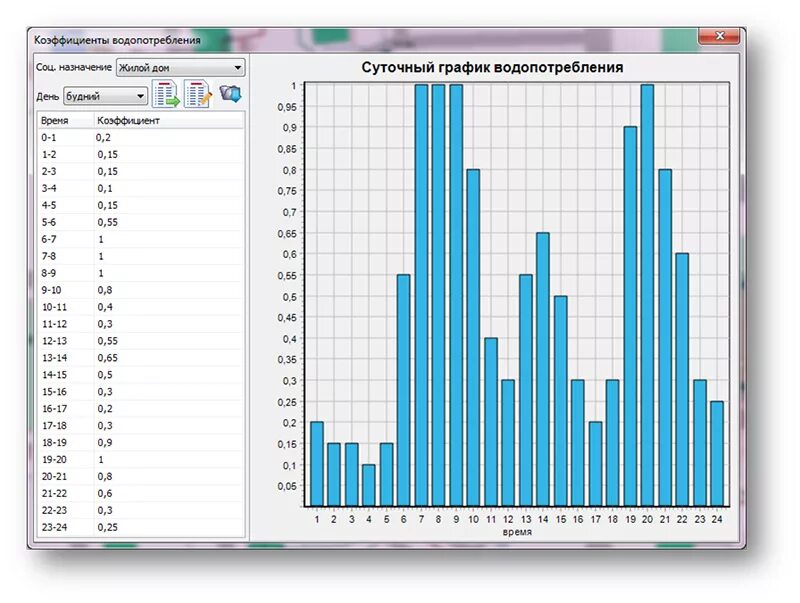Open the День dropdown showing будний
The height and width of the screenshot is (603, 800).
point(106,96)
